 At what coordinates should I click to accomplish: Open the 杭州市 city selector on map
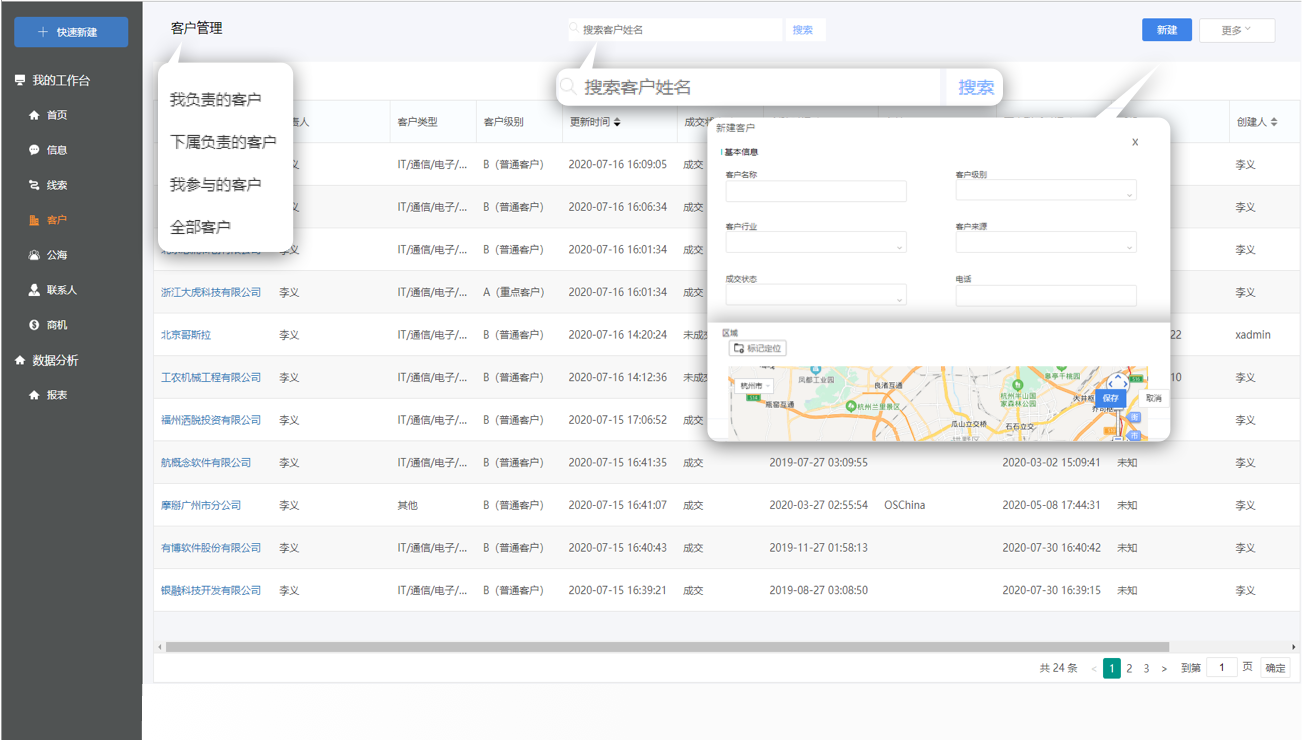pyautogui.click(x=754, y=386)
